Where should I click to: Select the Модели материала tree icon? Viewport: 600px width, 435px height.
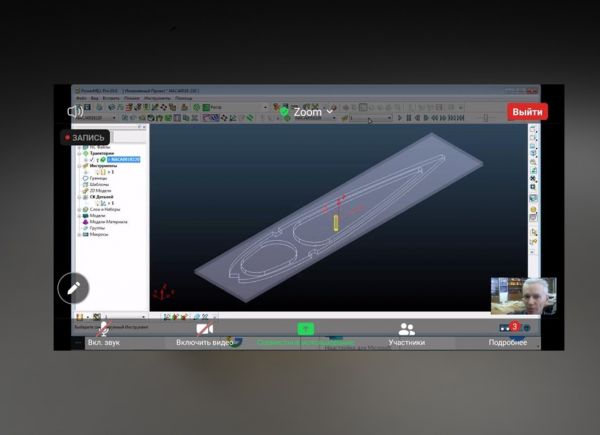(x=86, y=221)
